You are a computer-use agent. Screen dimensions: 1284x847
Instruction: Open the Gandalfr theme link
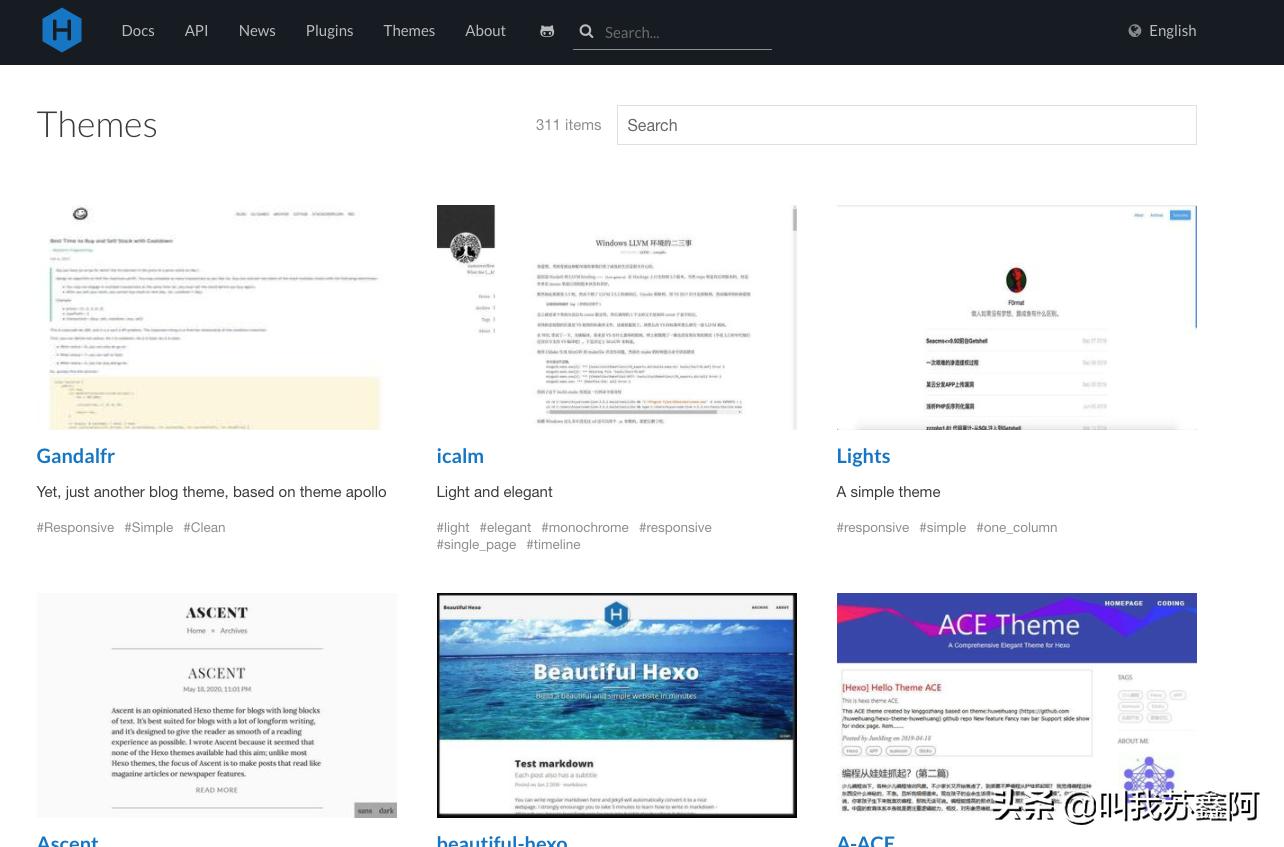pyautogui.click(x=76, y=456)
